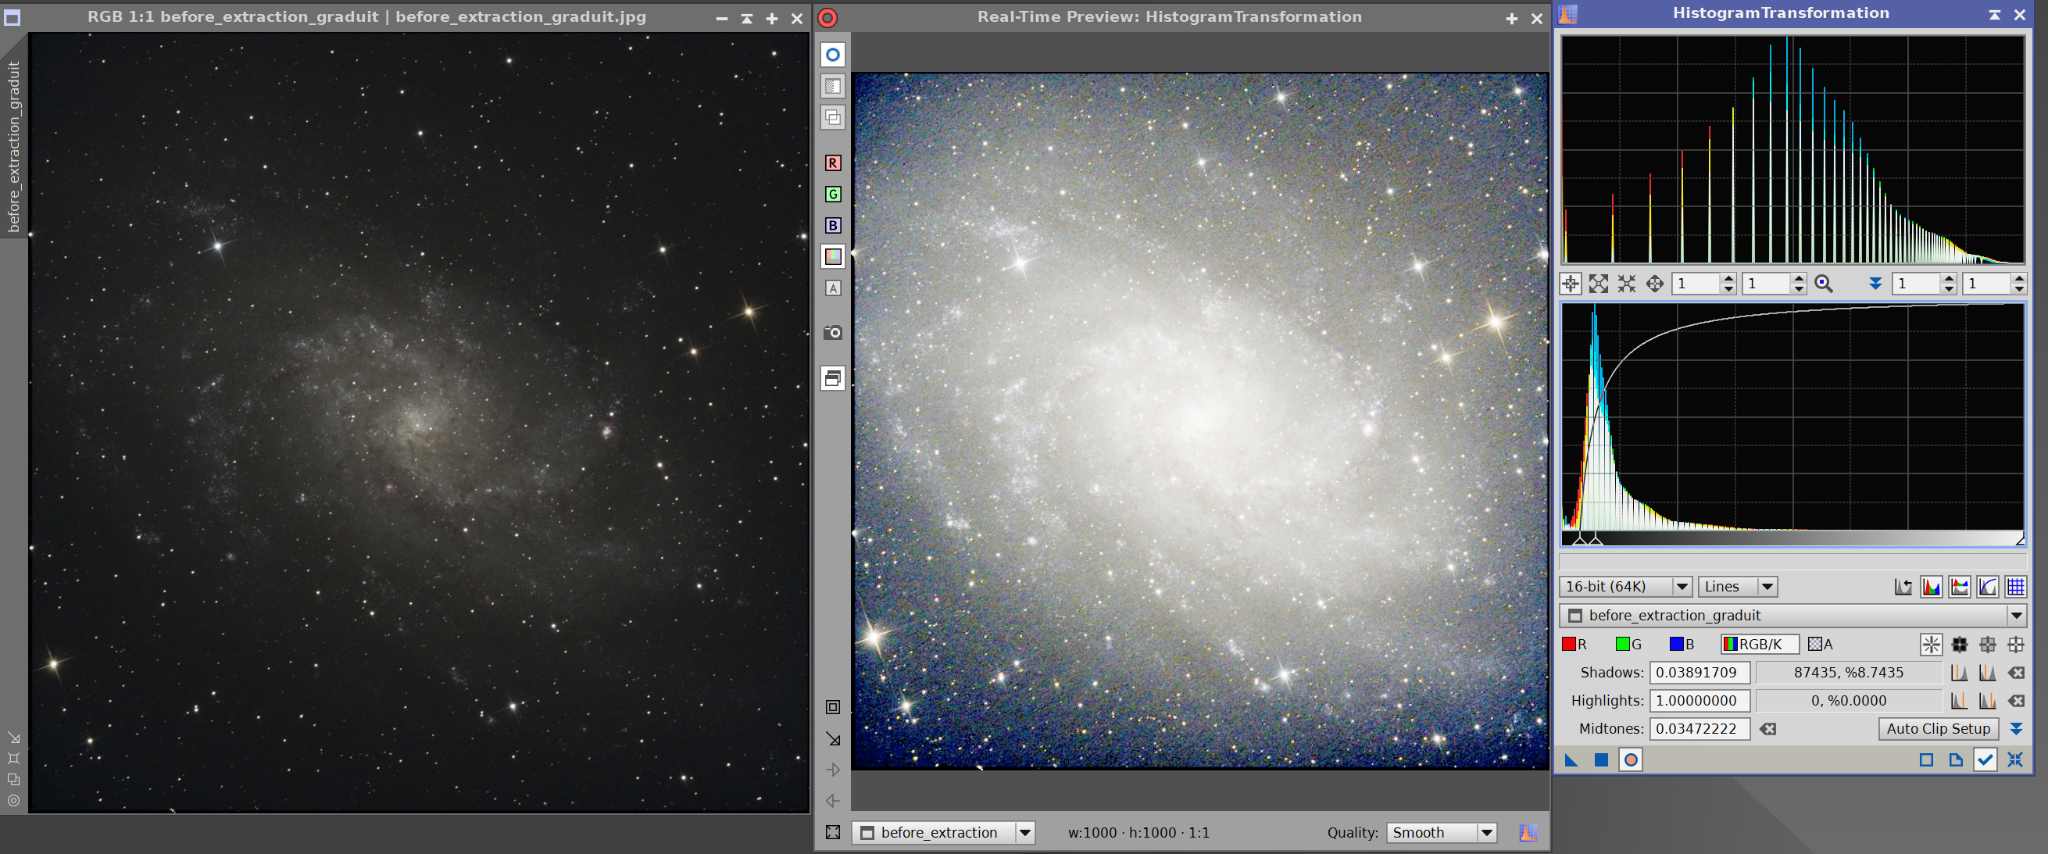
Task: Click reject saturated pixels histogram icon
Action: coord(1903,587)
